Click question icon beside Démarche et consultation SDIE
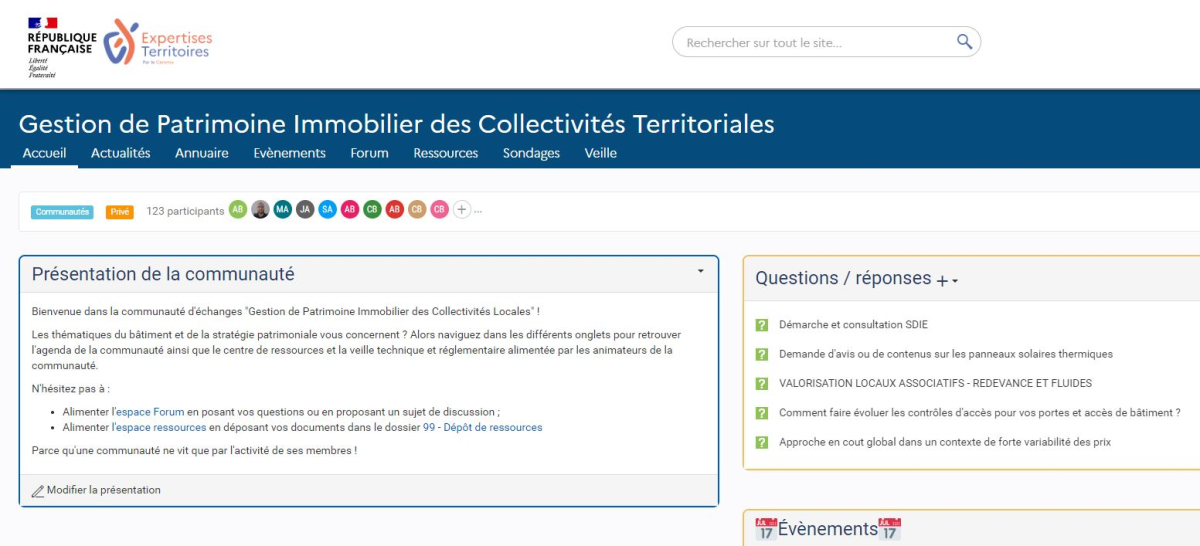 point(762,325)
